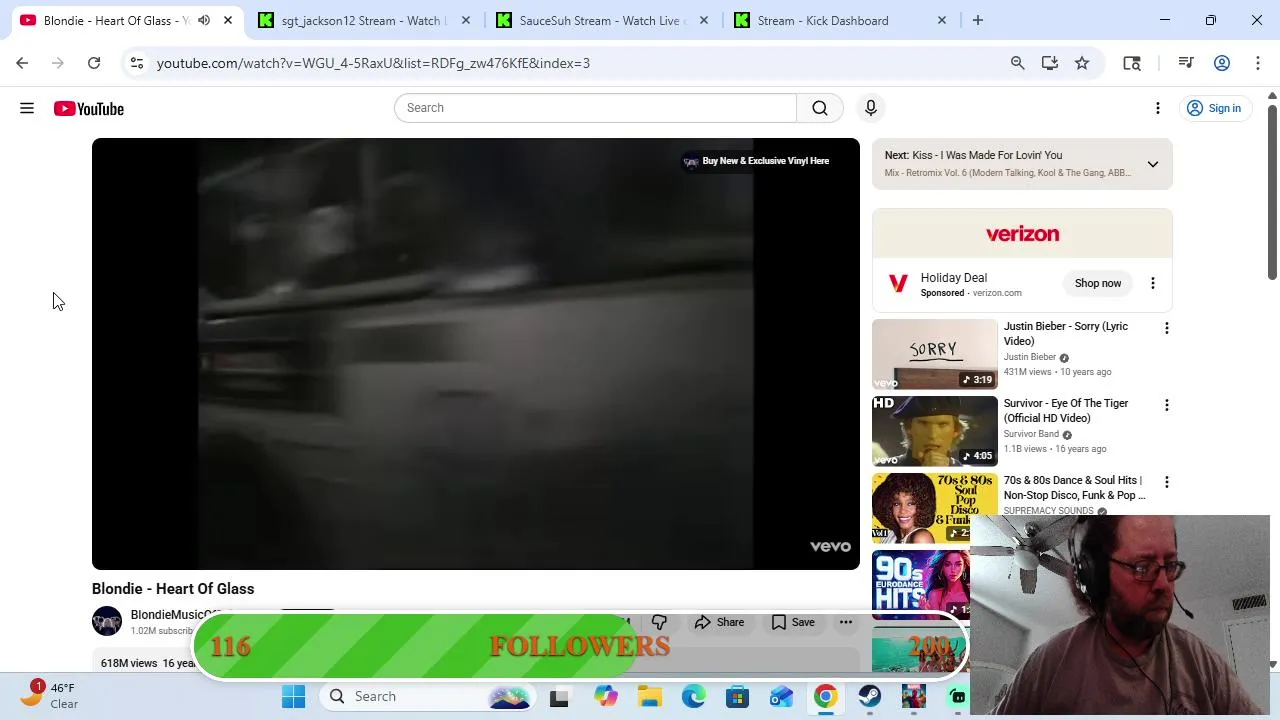Open Task View on the taskbar
Screen dimensions: 1280x720
tap(559, 696)
